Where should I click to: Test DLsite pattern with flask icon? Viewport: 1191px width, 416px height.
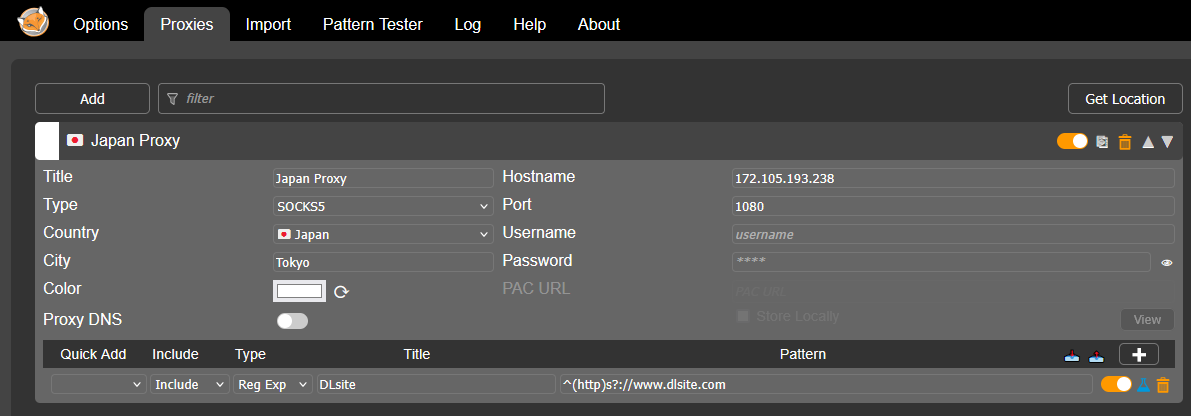click(x=1144, y=385)
